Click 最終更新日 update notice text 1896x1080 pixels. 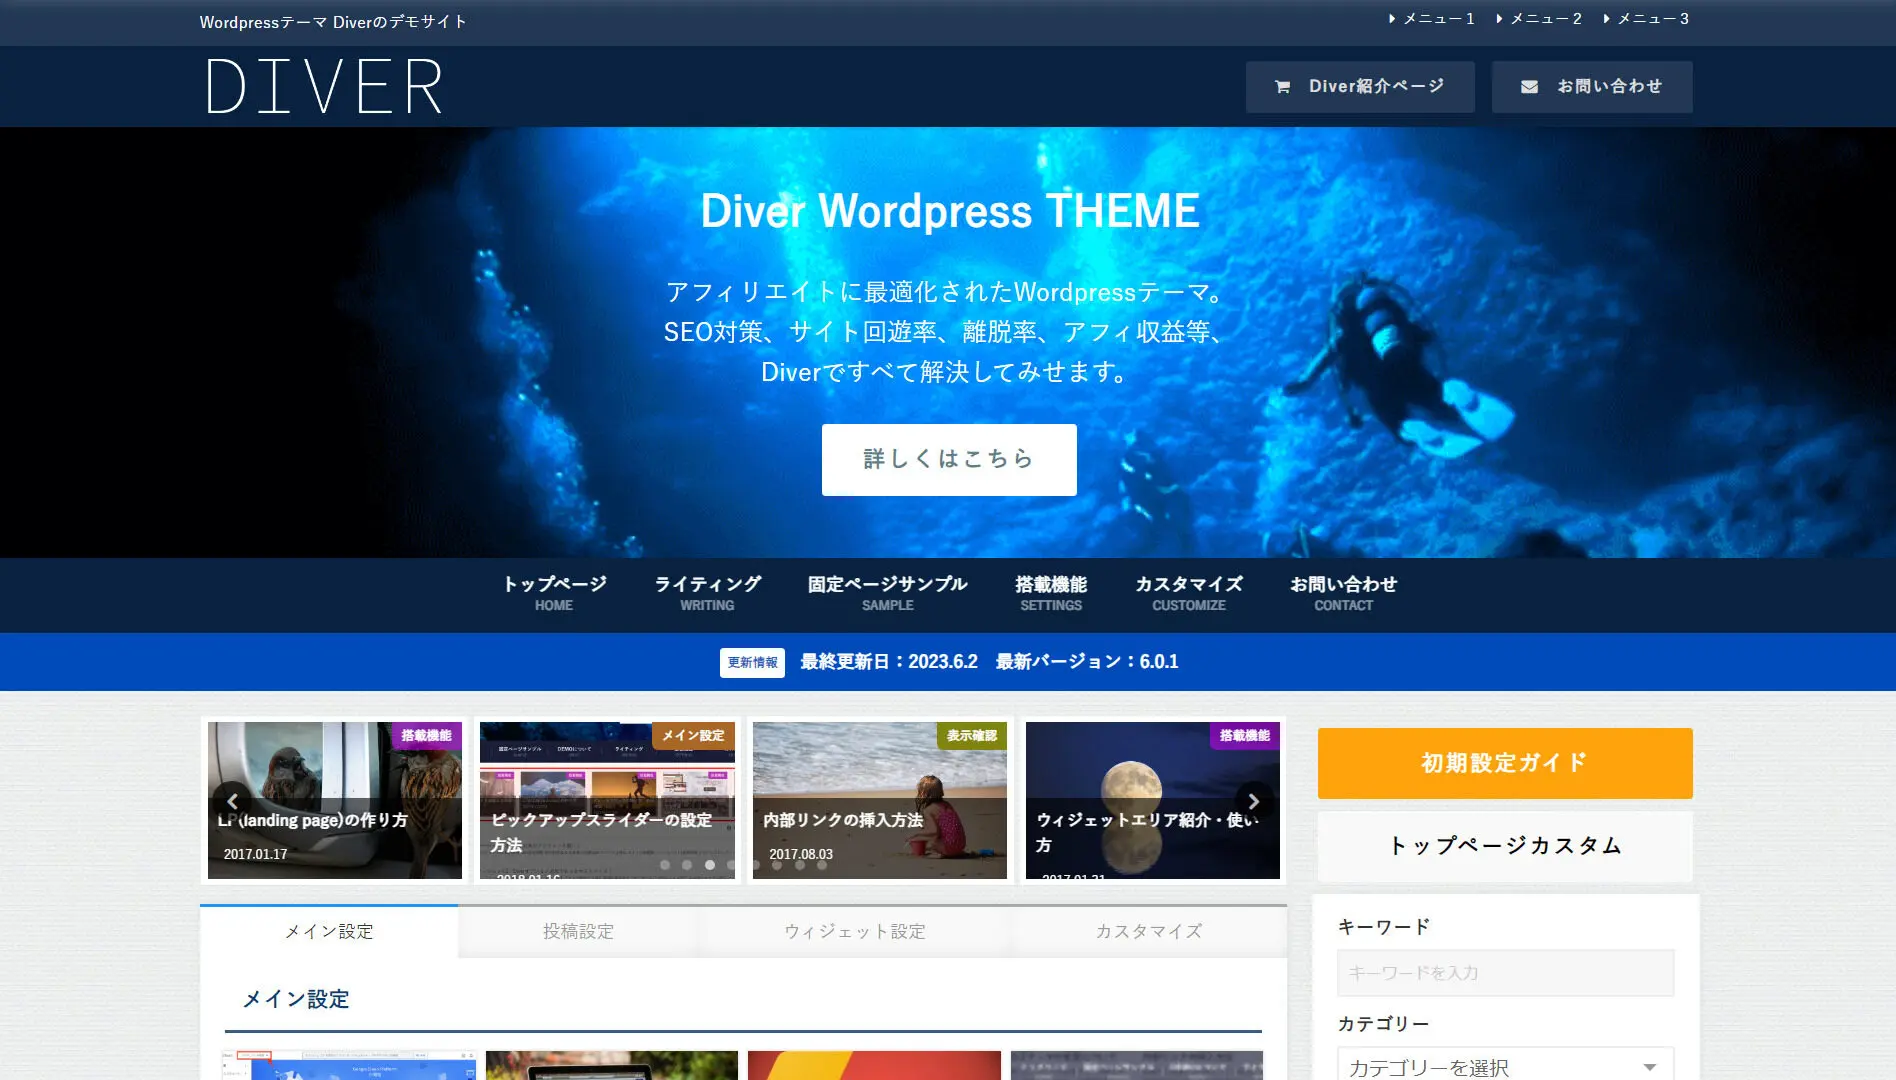click(x=989, y=662)
